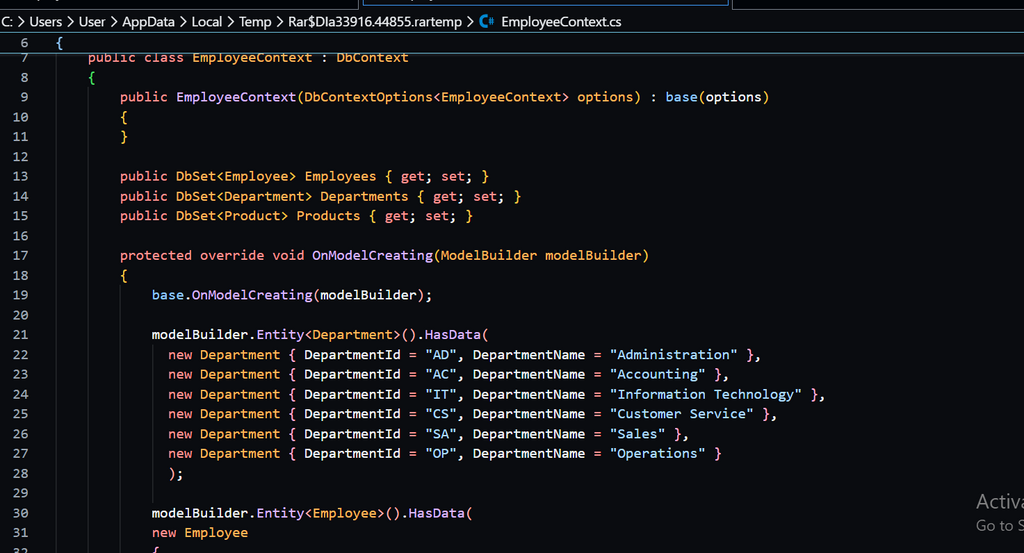Screen dimensions: 1024x553
Task: Open EmployeeContext.cs breadcrumb item
Action: tap(561, 21)
